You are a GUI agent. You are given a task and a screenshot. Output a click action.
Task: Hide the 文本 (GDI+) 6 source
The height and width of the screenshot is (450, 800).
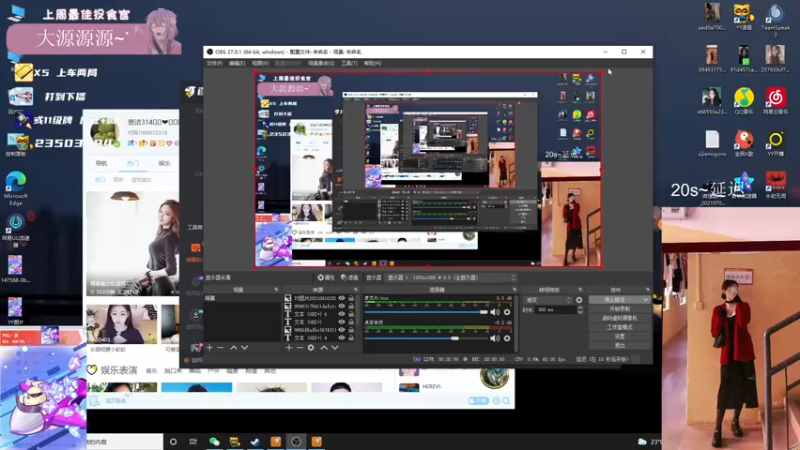[342, 314]
